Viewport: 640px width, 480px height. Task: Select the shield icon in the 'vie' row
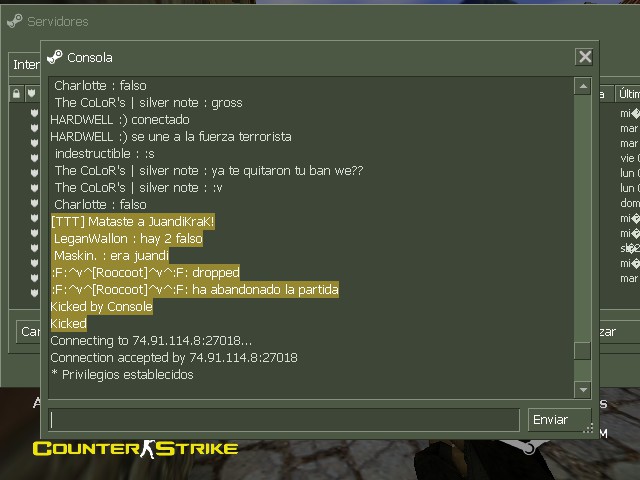(x=34, y=158)
